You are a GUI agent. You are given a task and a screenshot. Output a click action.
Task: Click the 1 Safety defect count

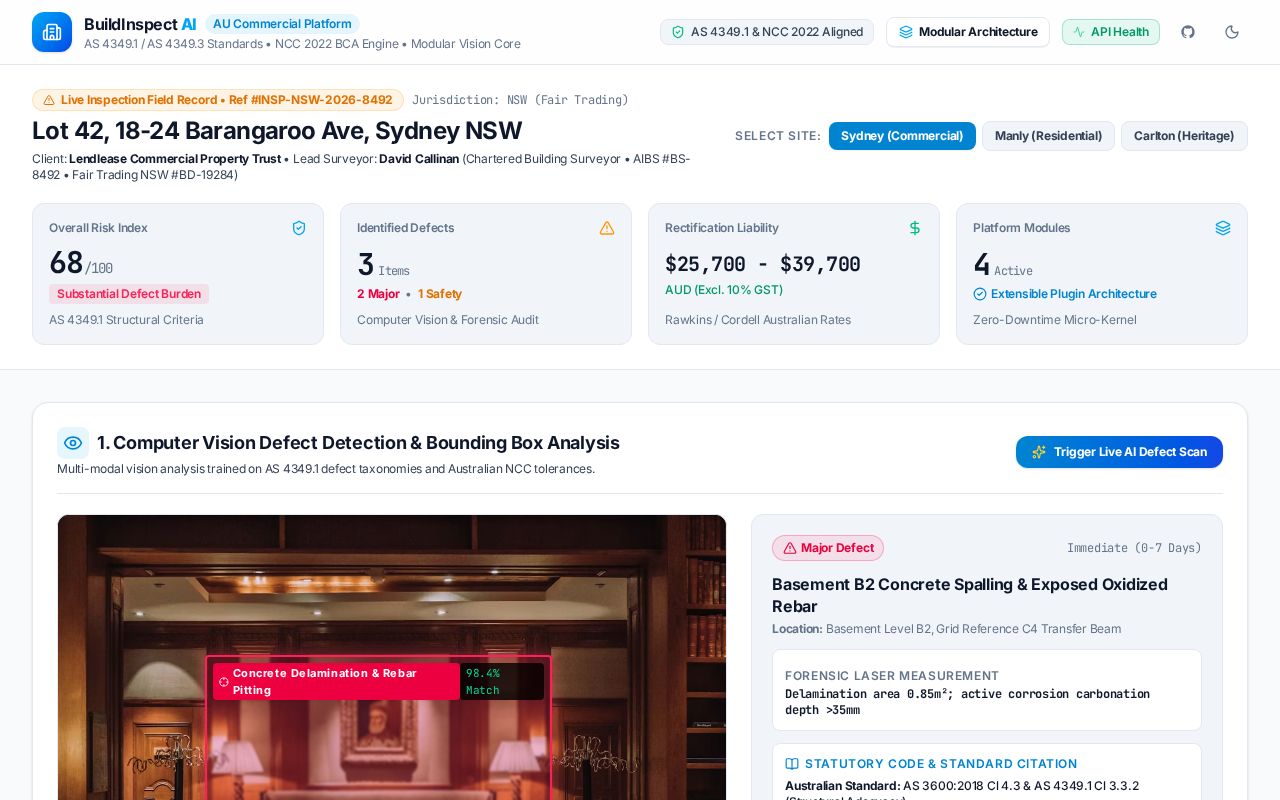440,294
